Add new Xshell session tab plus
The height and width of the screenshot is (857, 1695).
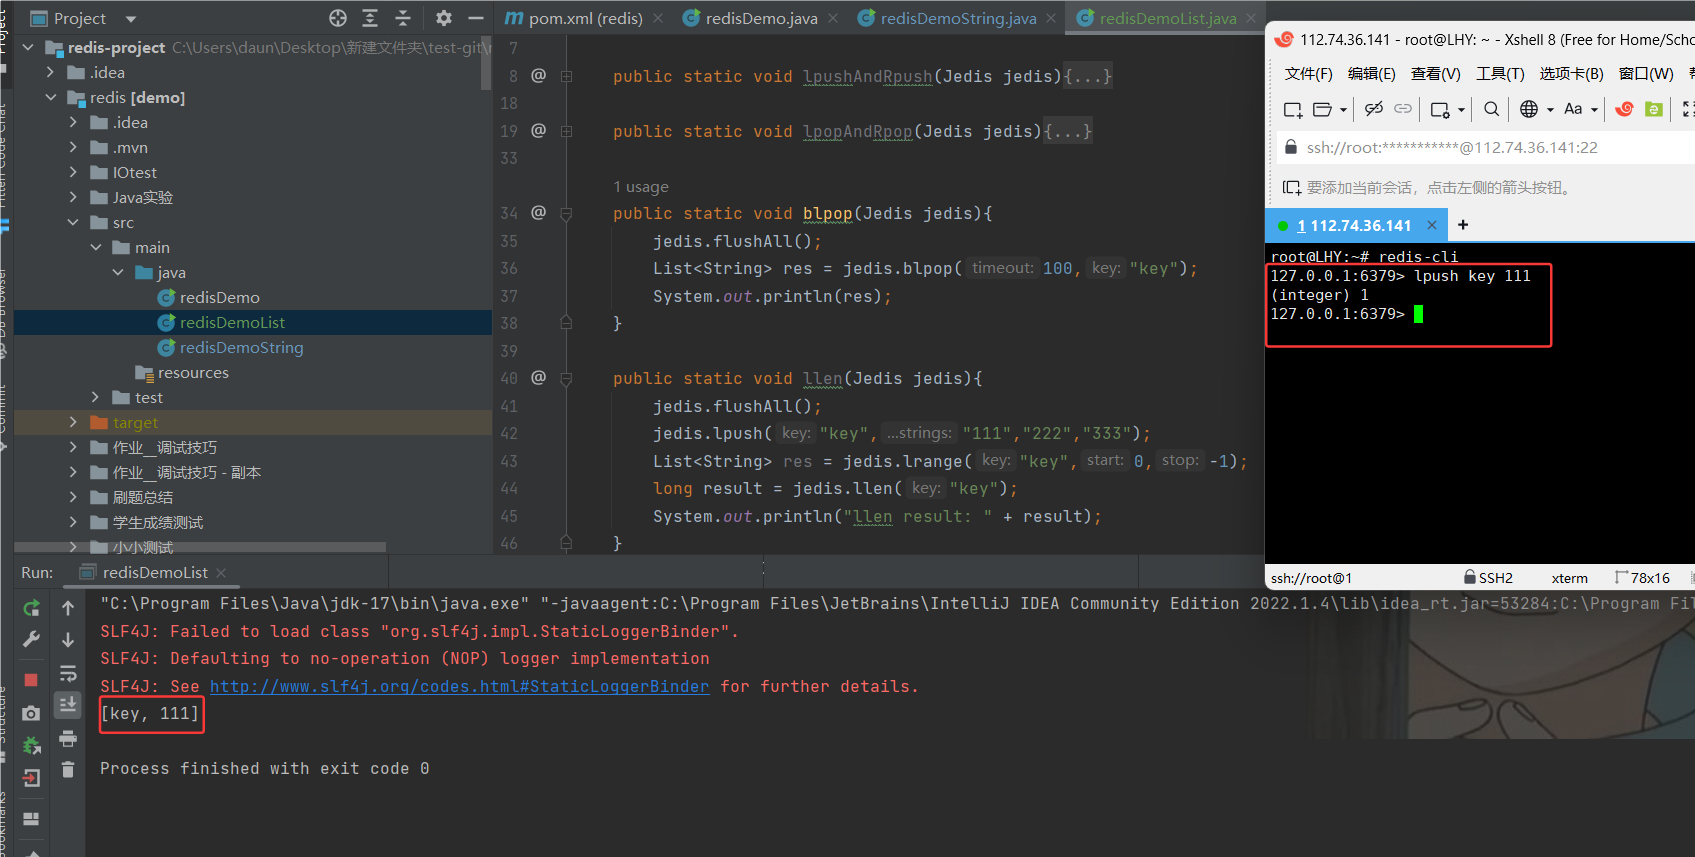[1463, 225]
